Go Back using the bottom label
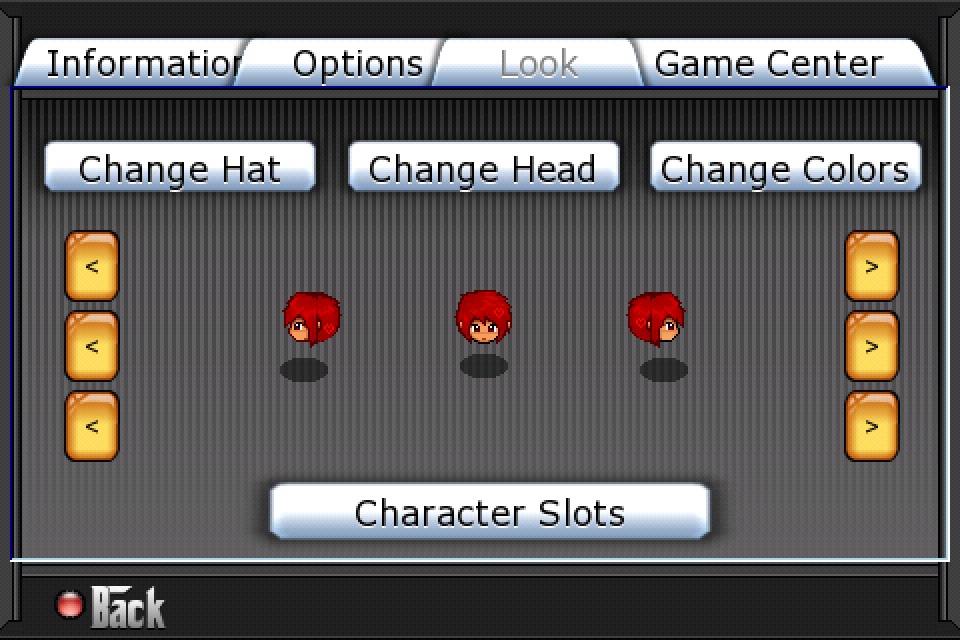The image size is (960, 640). pyautogui.click(x=128, y=607)
